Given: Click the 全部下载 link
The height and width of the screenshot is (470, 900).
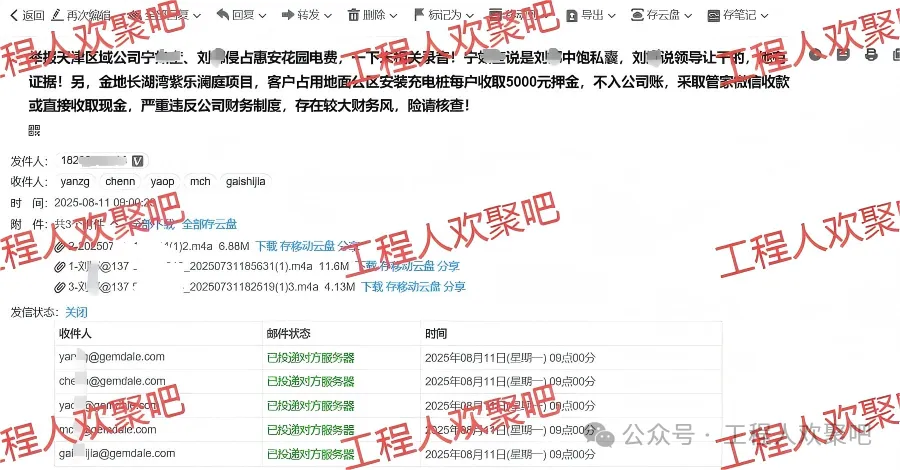Looking at the screenshot, I should click(x=153, y=224).
